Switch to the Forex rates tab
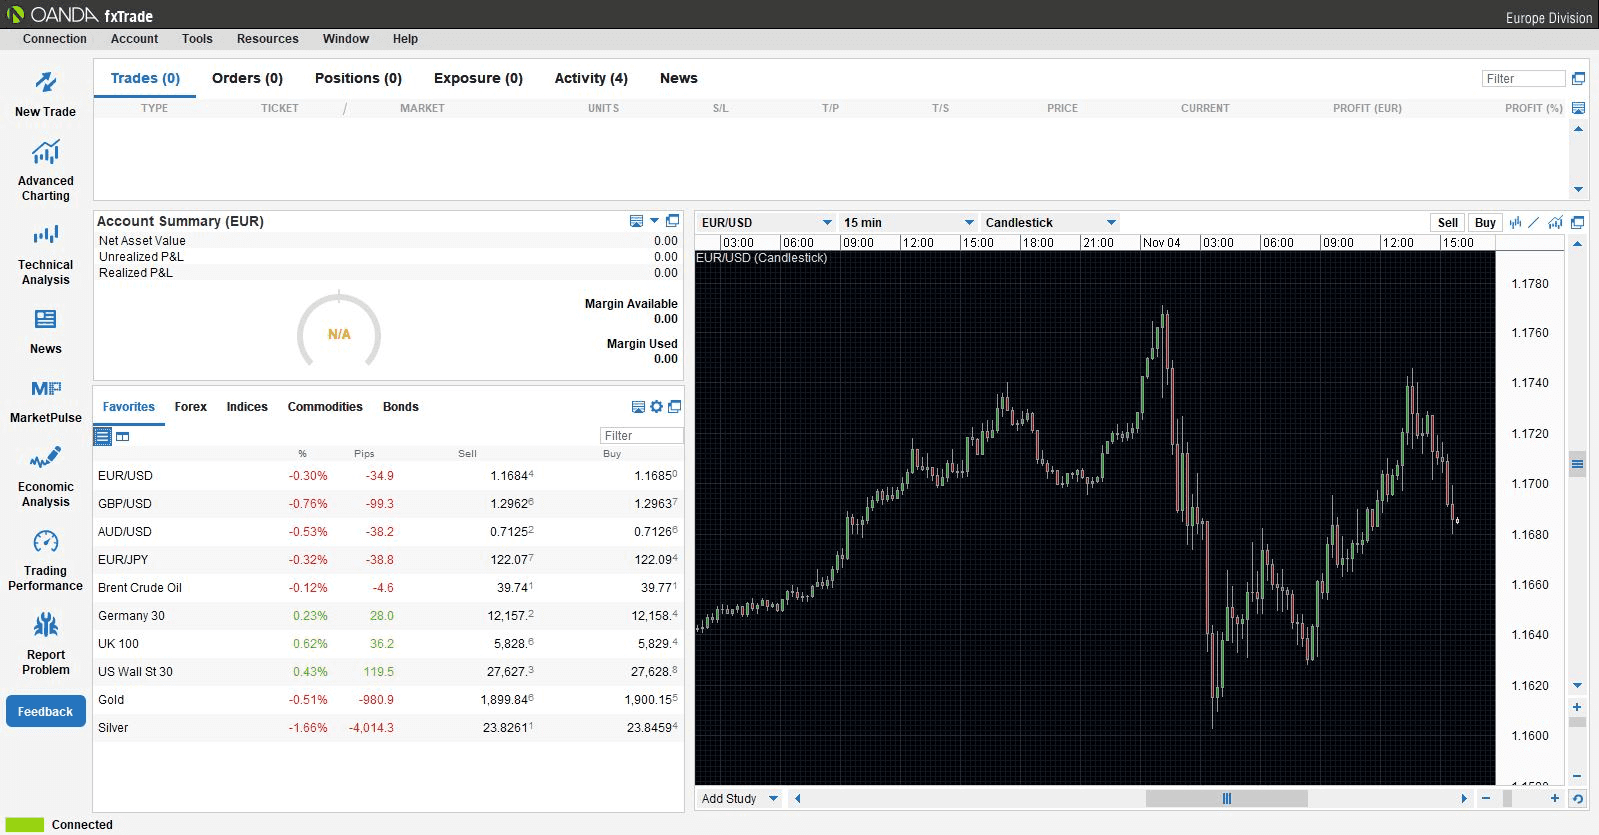 tap(190, 407)
